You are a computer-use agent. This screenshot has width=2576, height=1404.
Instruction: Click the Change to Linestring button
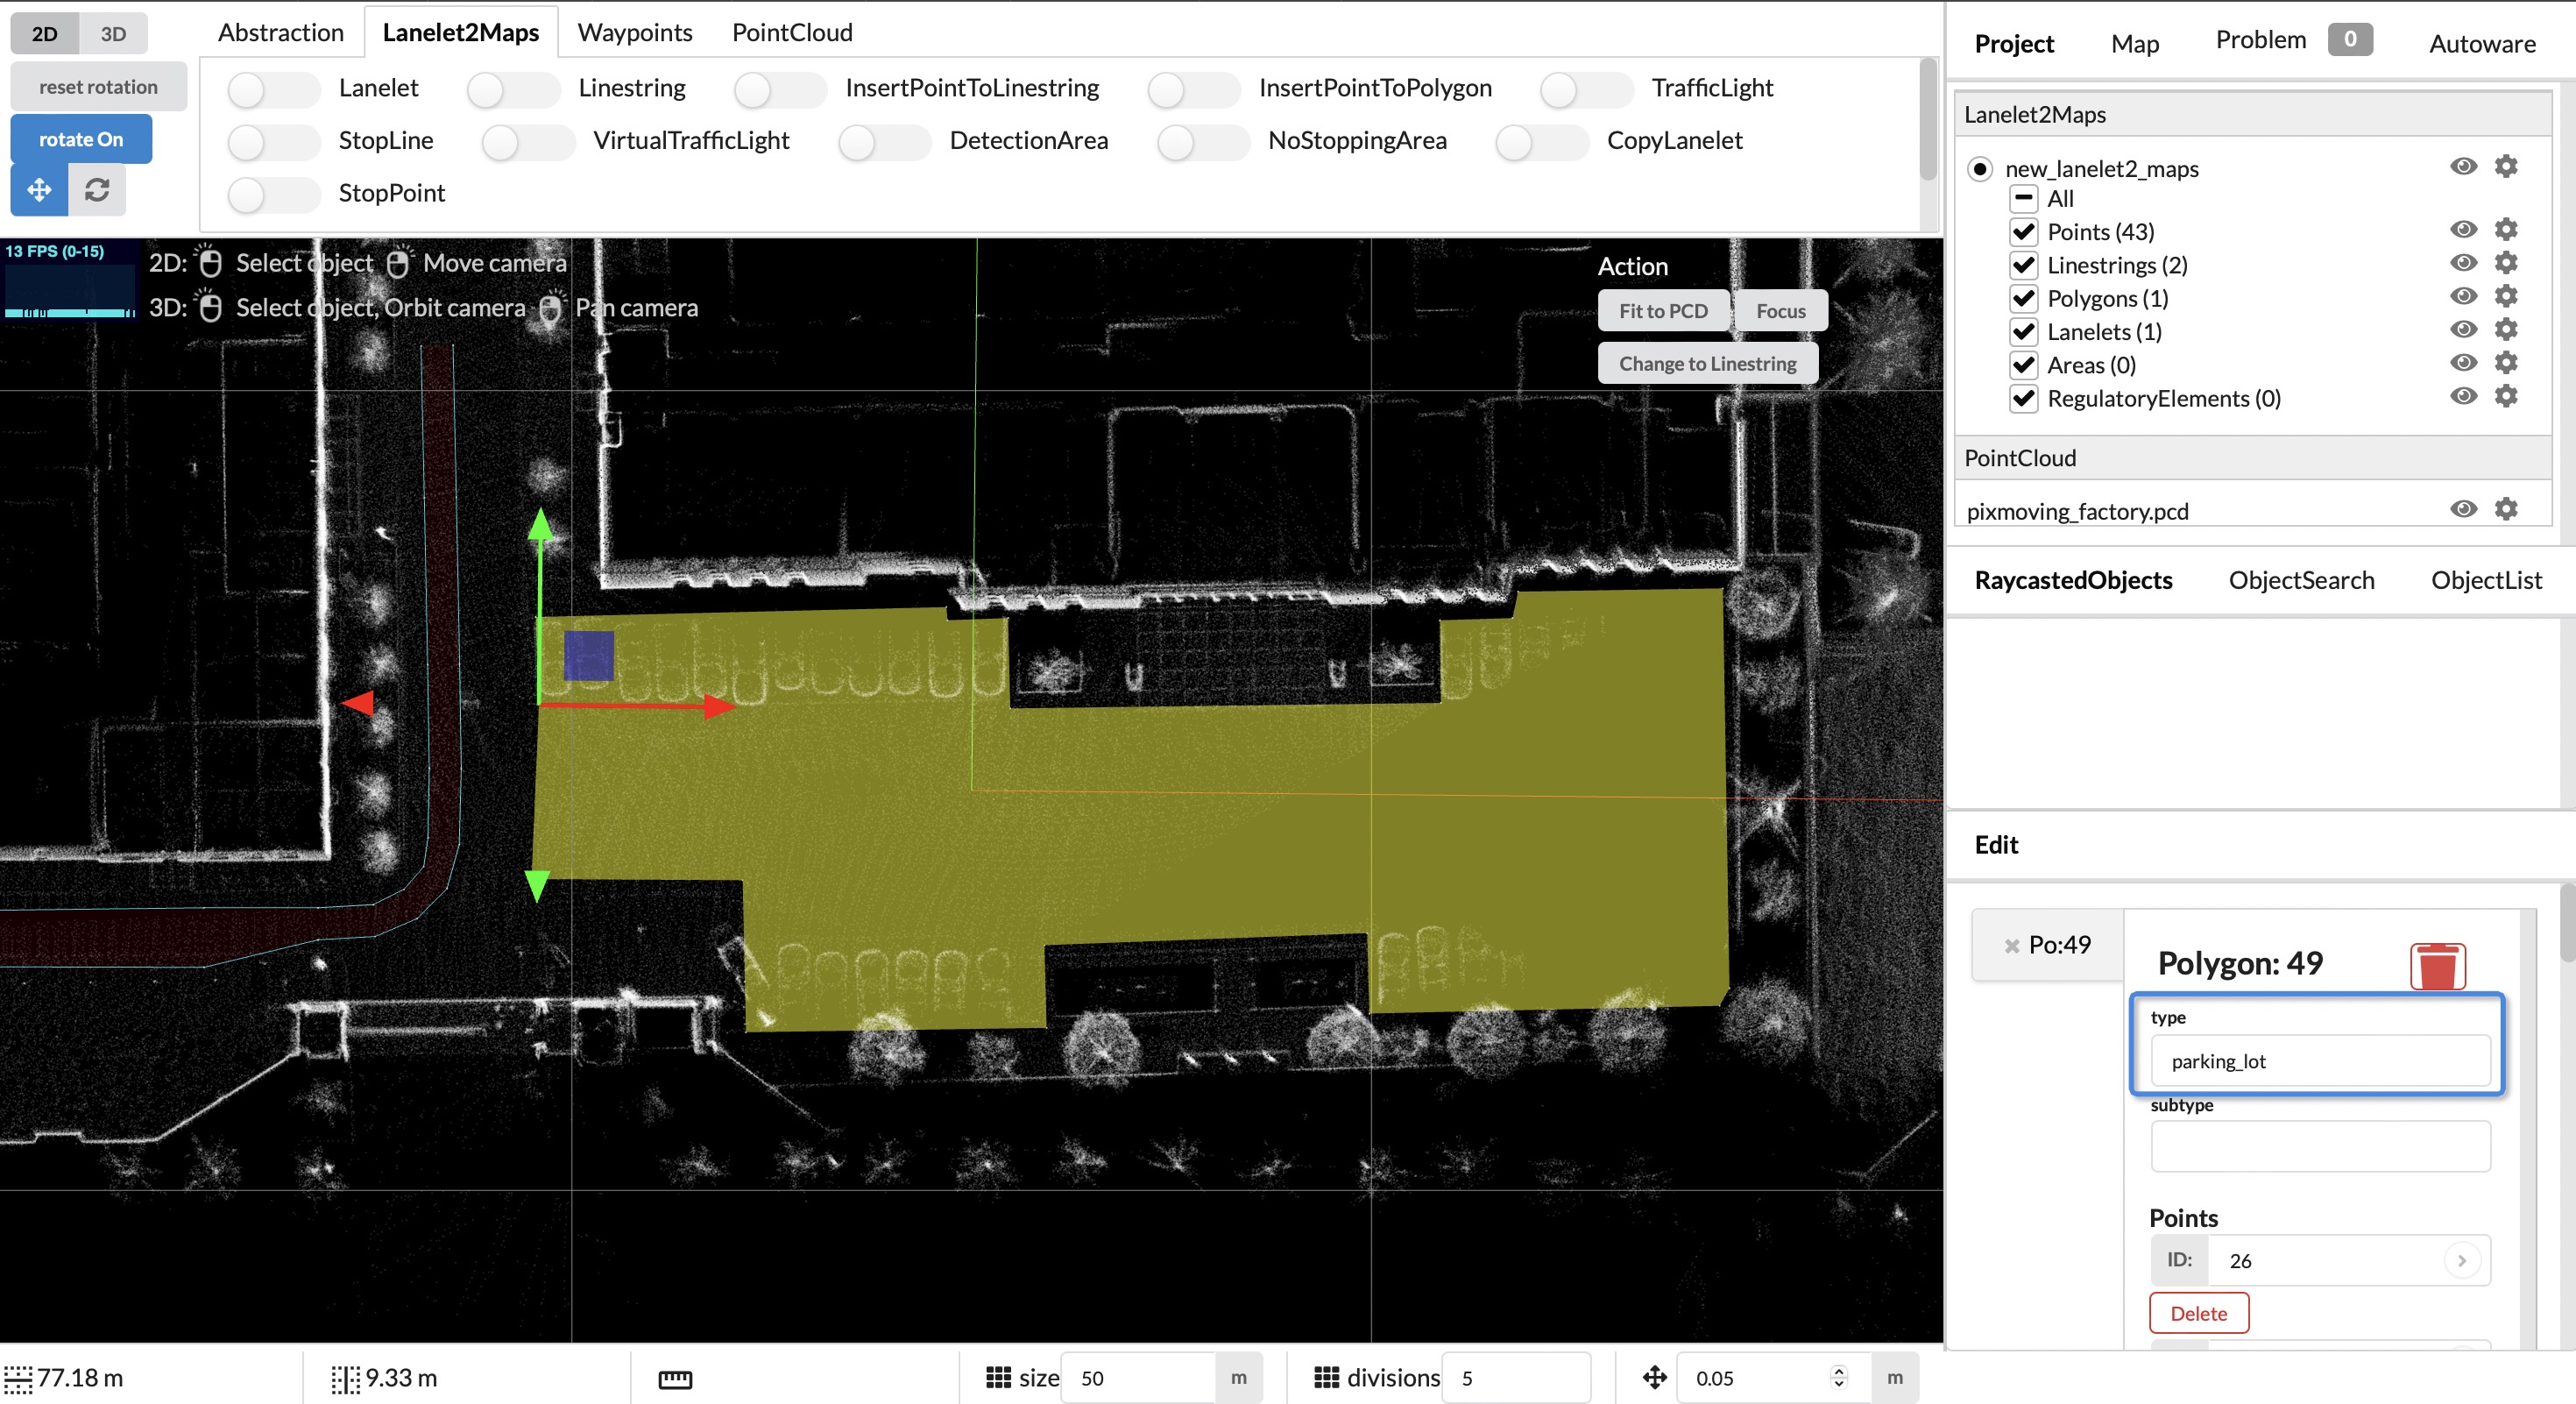1707,362
